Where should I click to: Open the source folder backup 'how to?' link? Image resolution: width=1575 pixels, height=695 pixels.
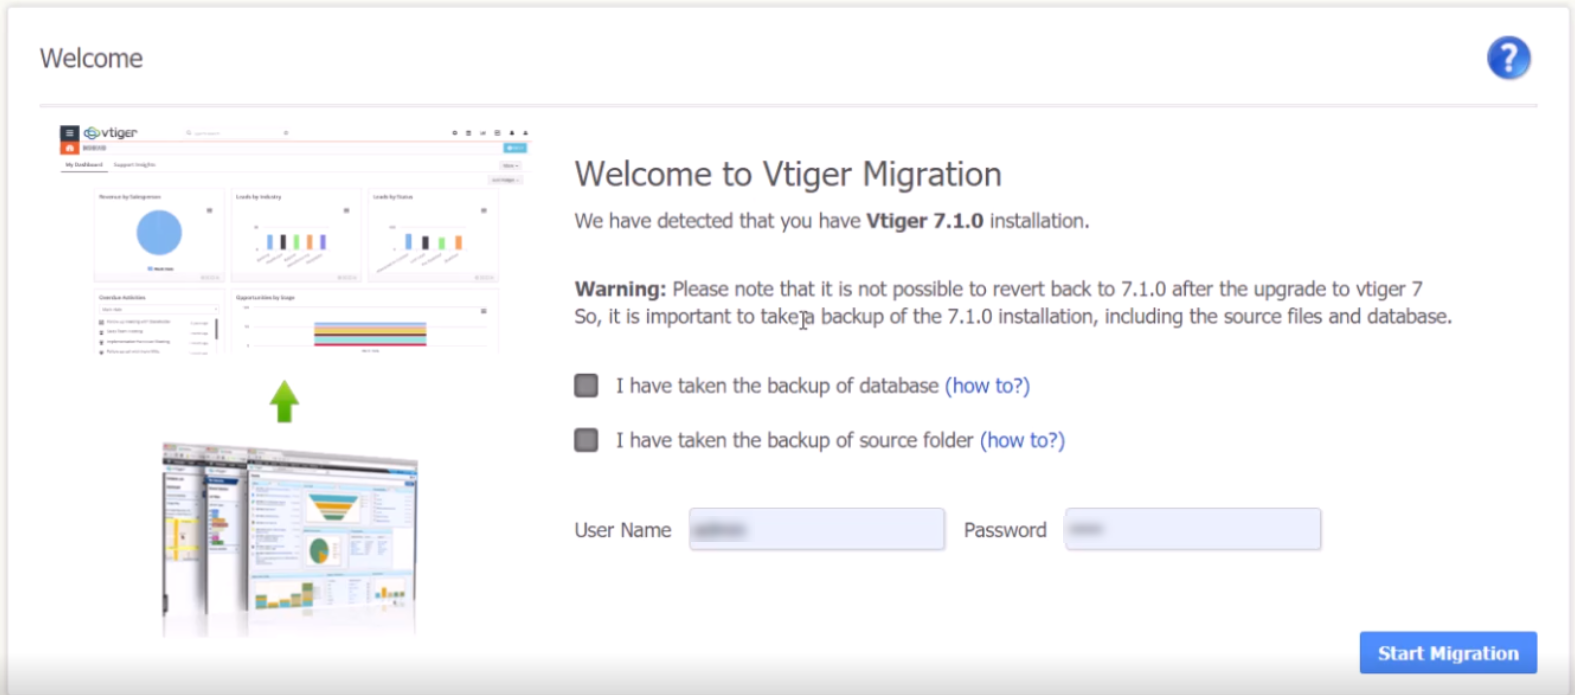1022,440
